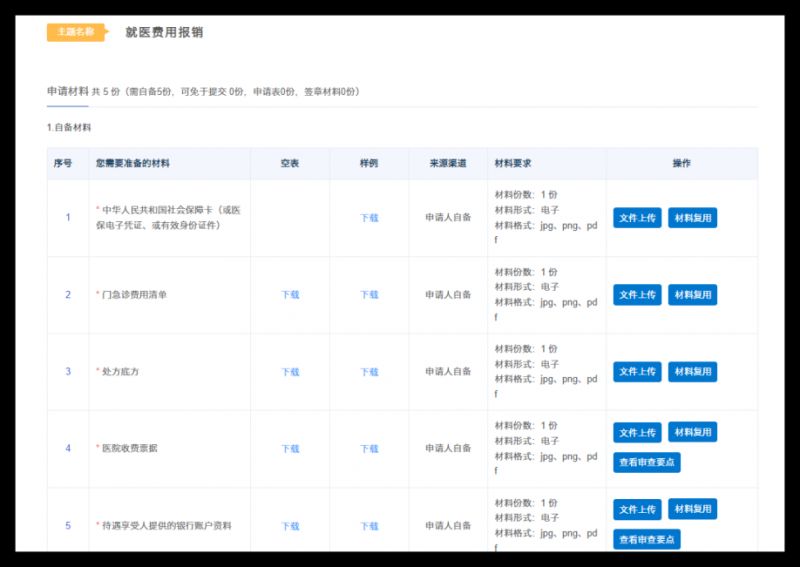
Task: Reuse material for 门急诊费用清单
Action: (x=692, y=295)
